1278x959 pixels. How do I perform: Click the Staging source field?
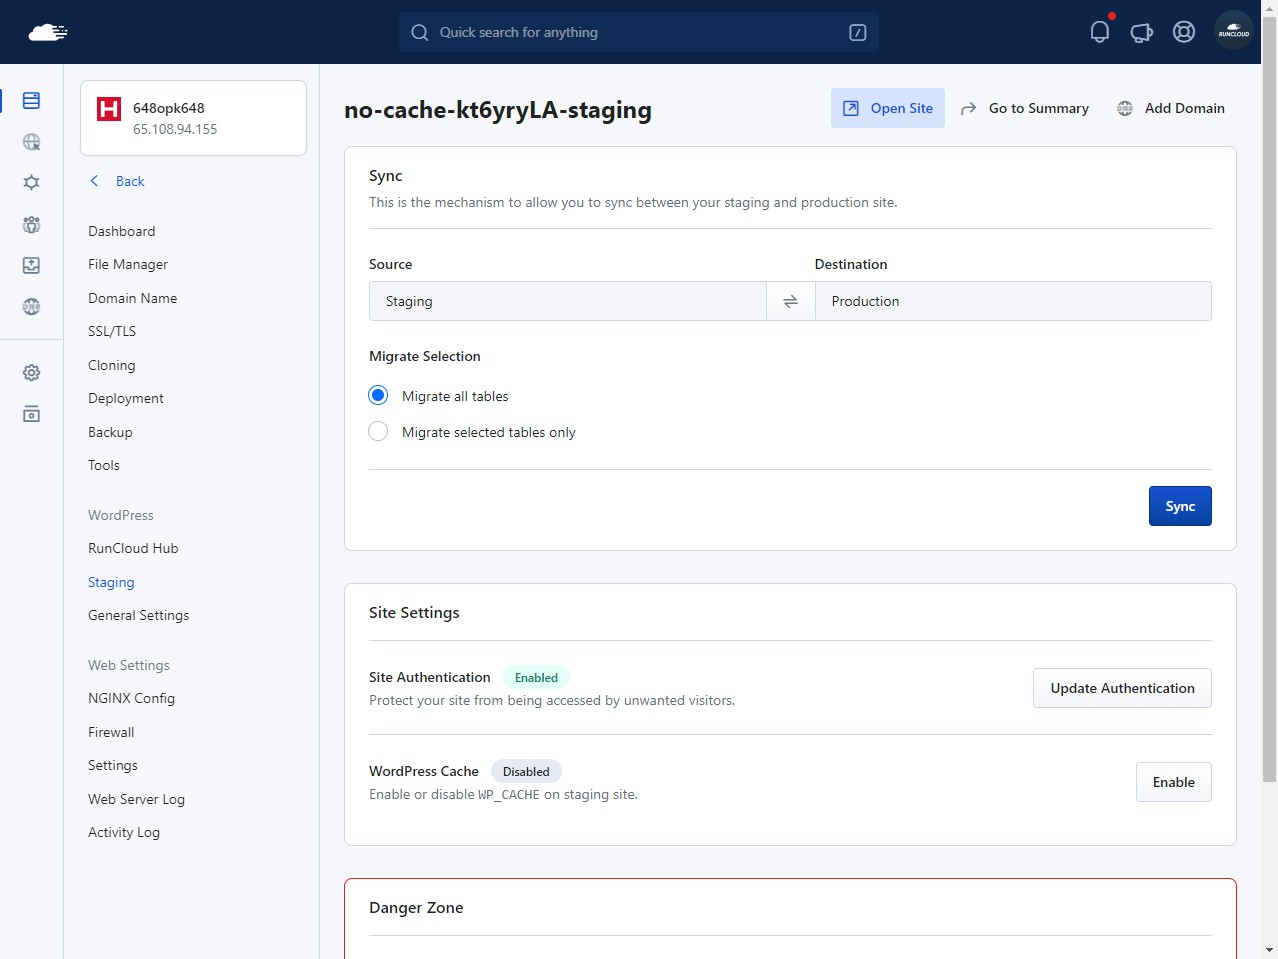pyautogui.click(x=567, y=301)
